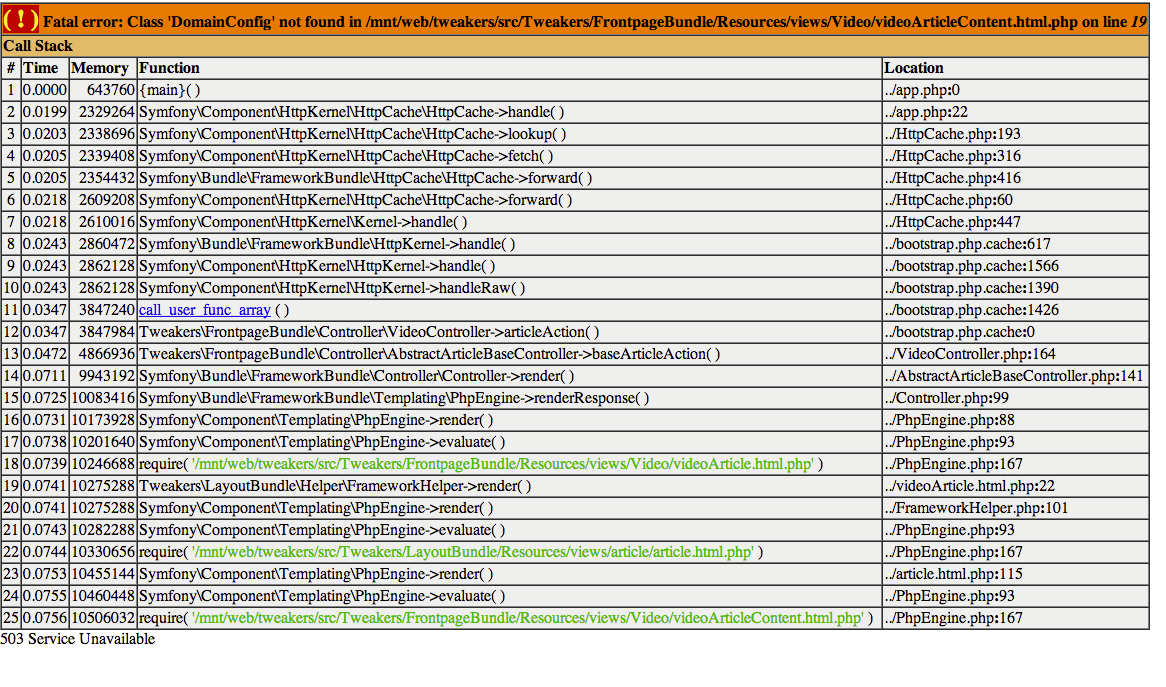Select the VideoController->articleAction() row

click(x=575, y=332)
